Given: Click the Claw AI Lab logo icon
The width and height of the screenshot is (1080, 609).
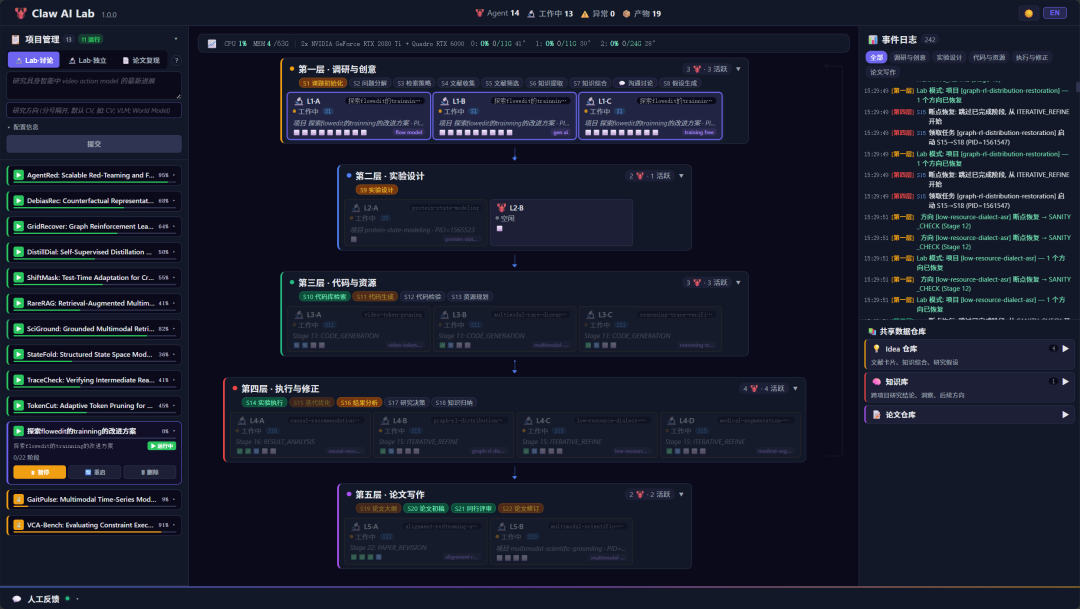Looking at the screenshot, I should pyautogui.click(x=20, y=14).
